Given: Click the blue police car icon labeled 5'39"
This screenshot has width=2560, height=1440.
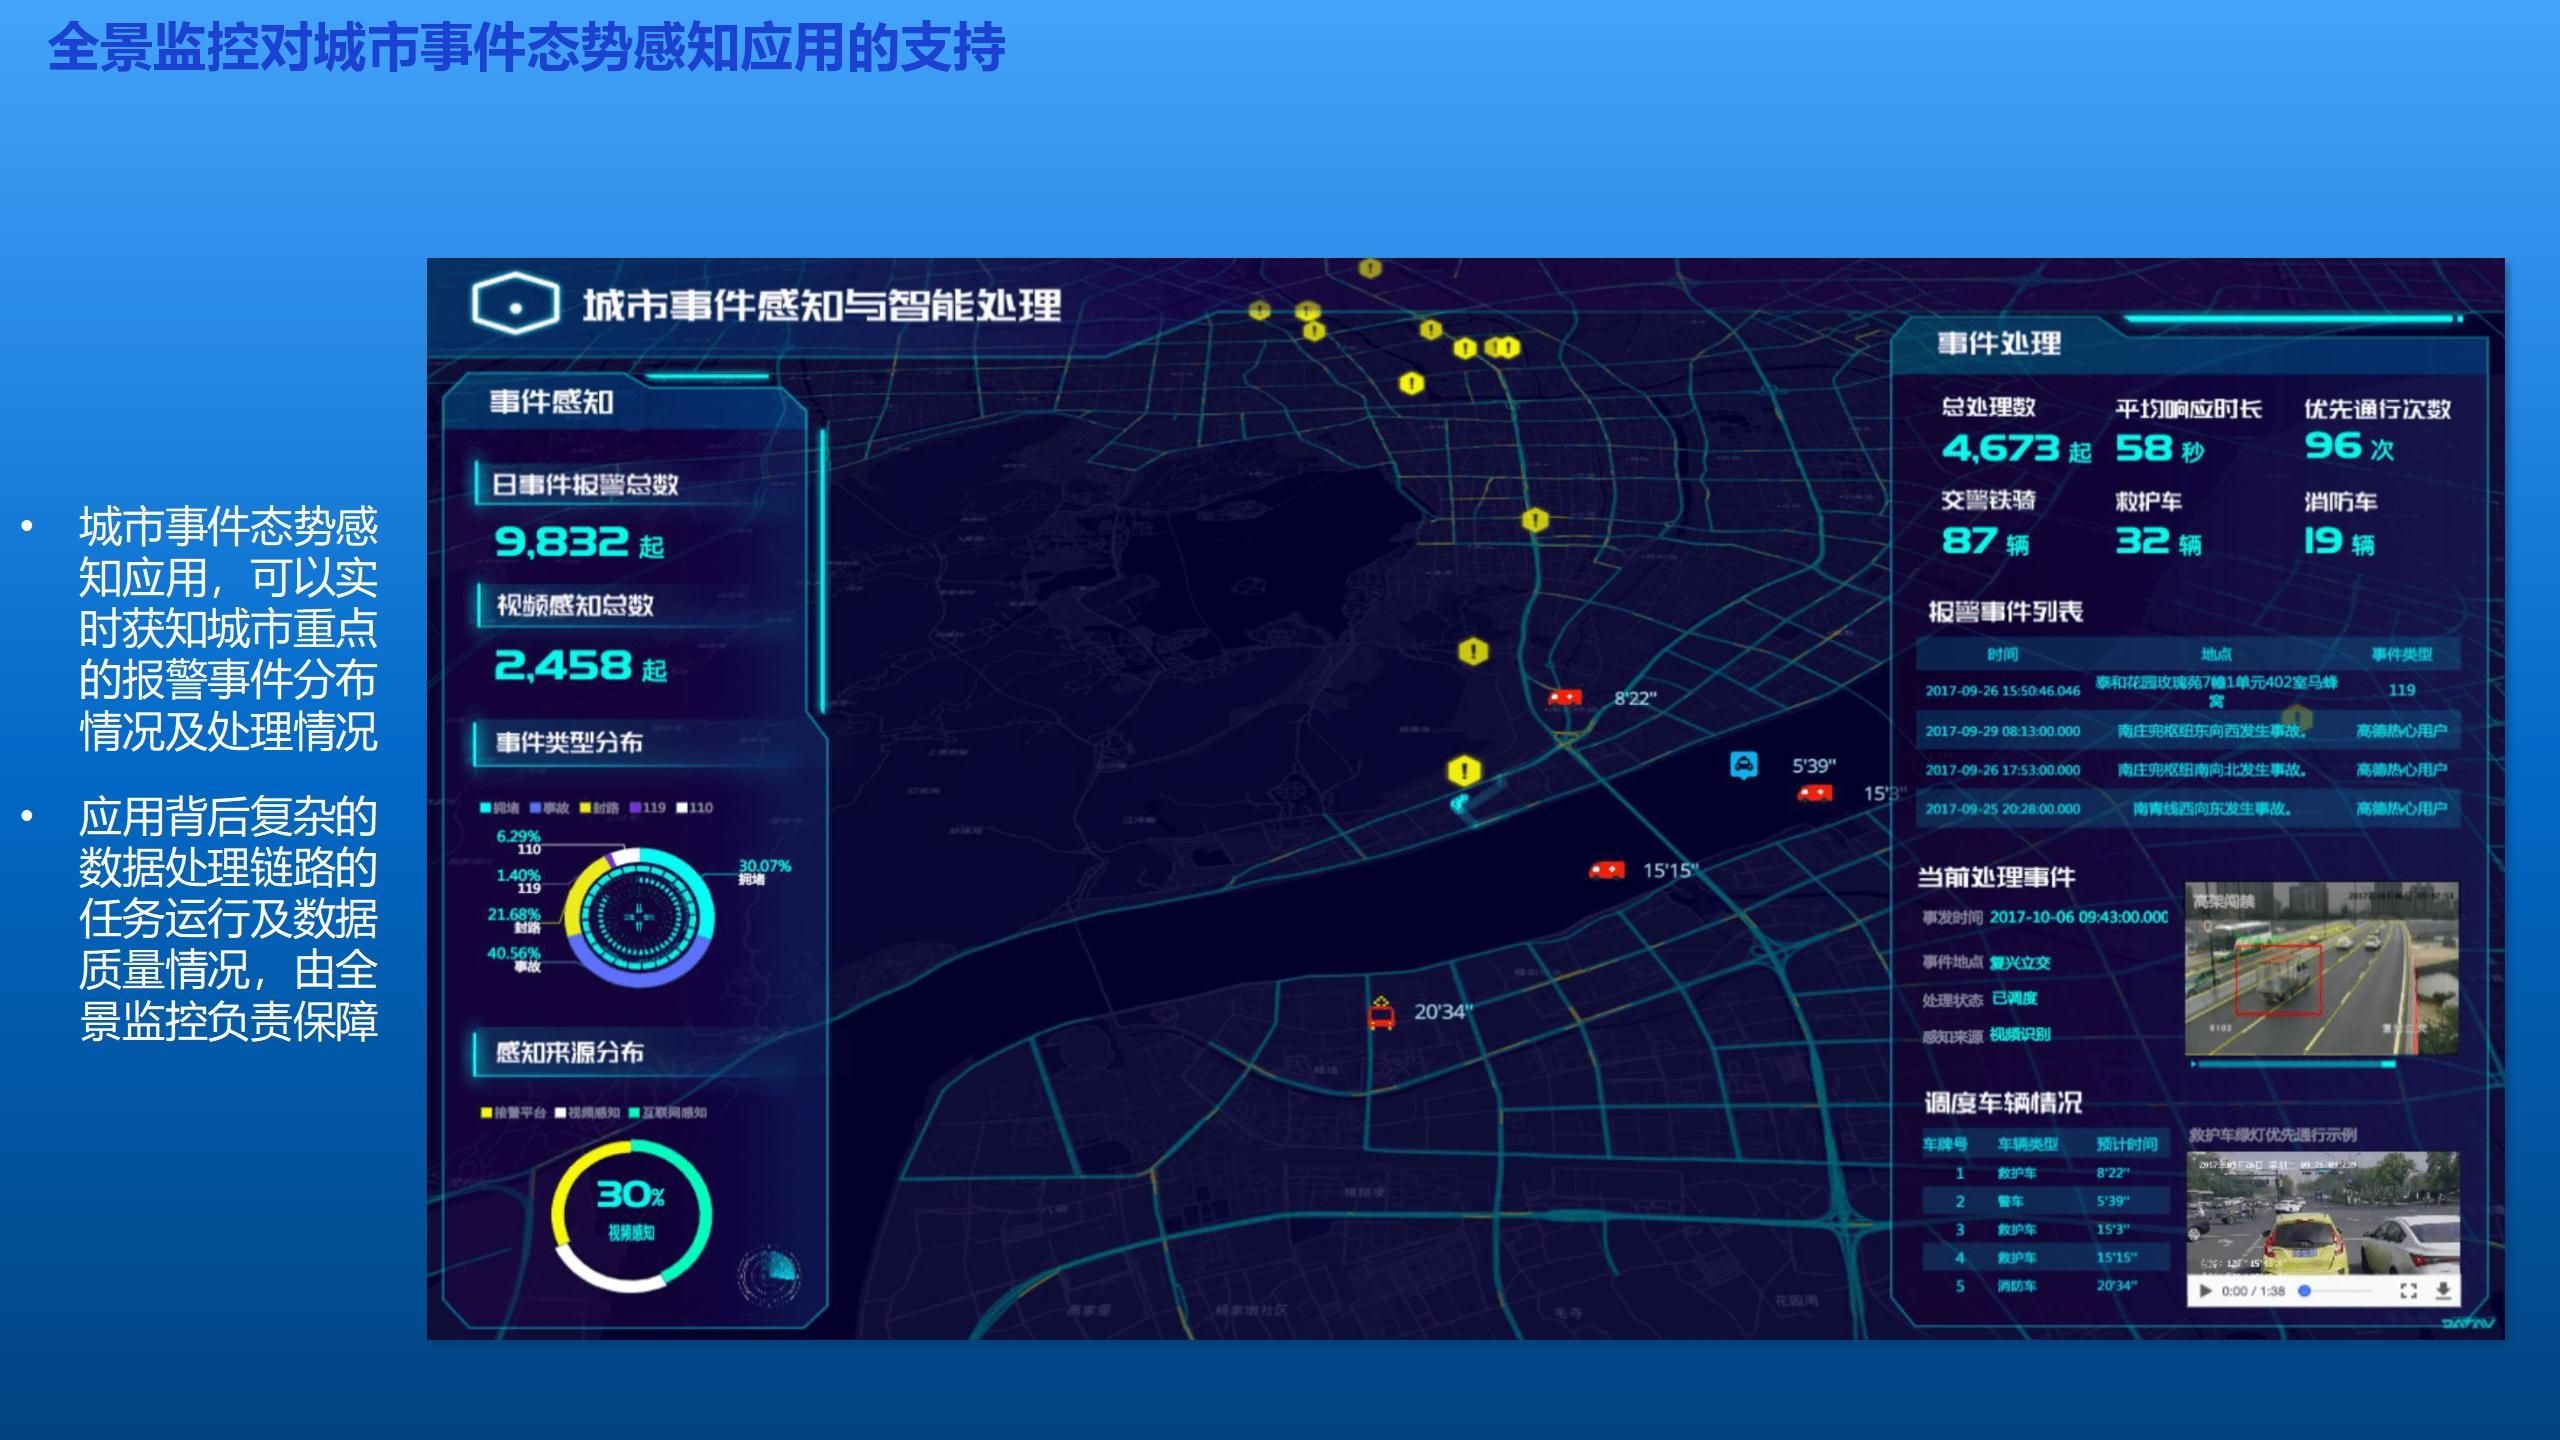Looking at the screenshot, I should [x=1744, y=765].
